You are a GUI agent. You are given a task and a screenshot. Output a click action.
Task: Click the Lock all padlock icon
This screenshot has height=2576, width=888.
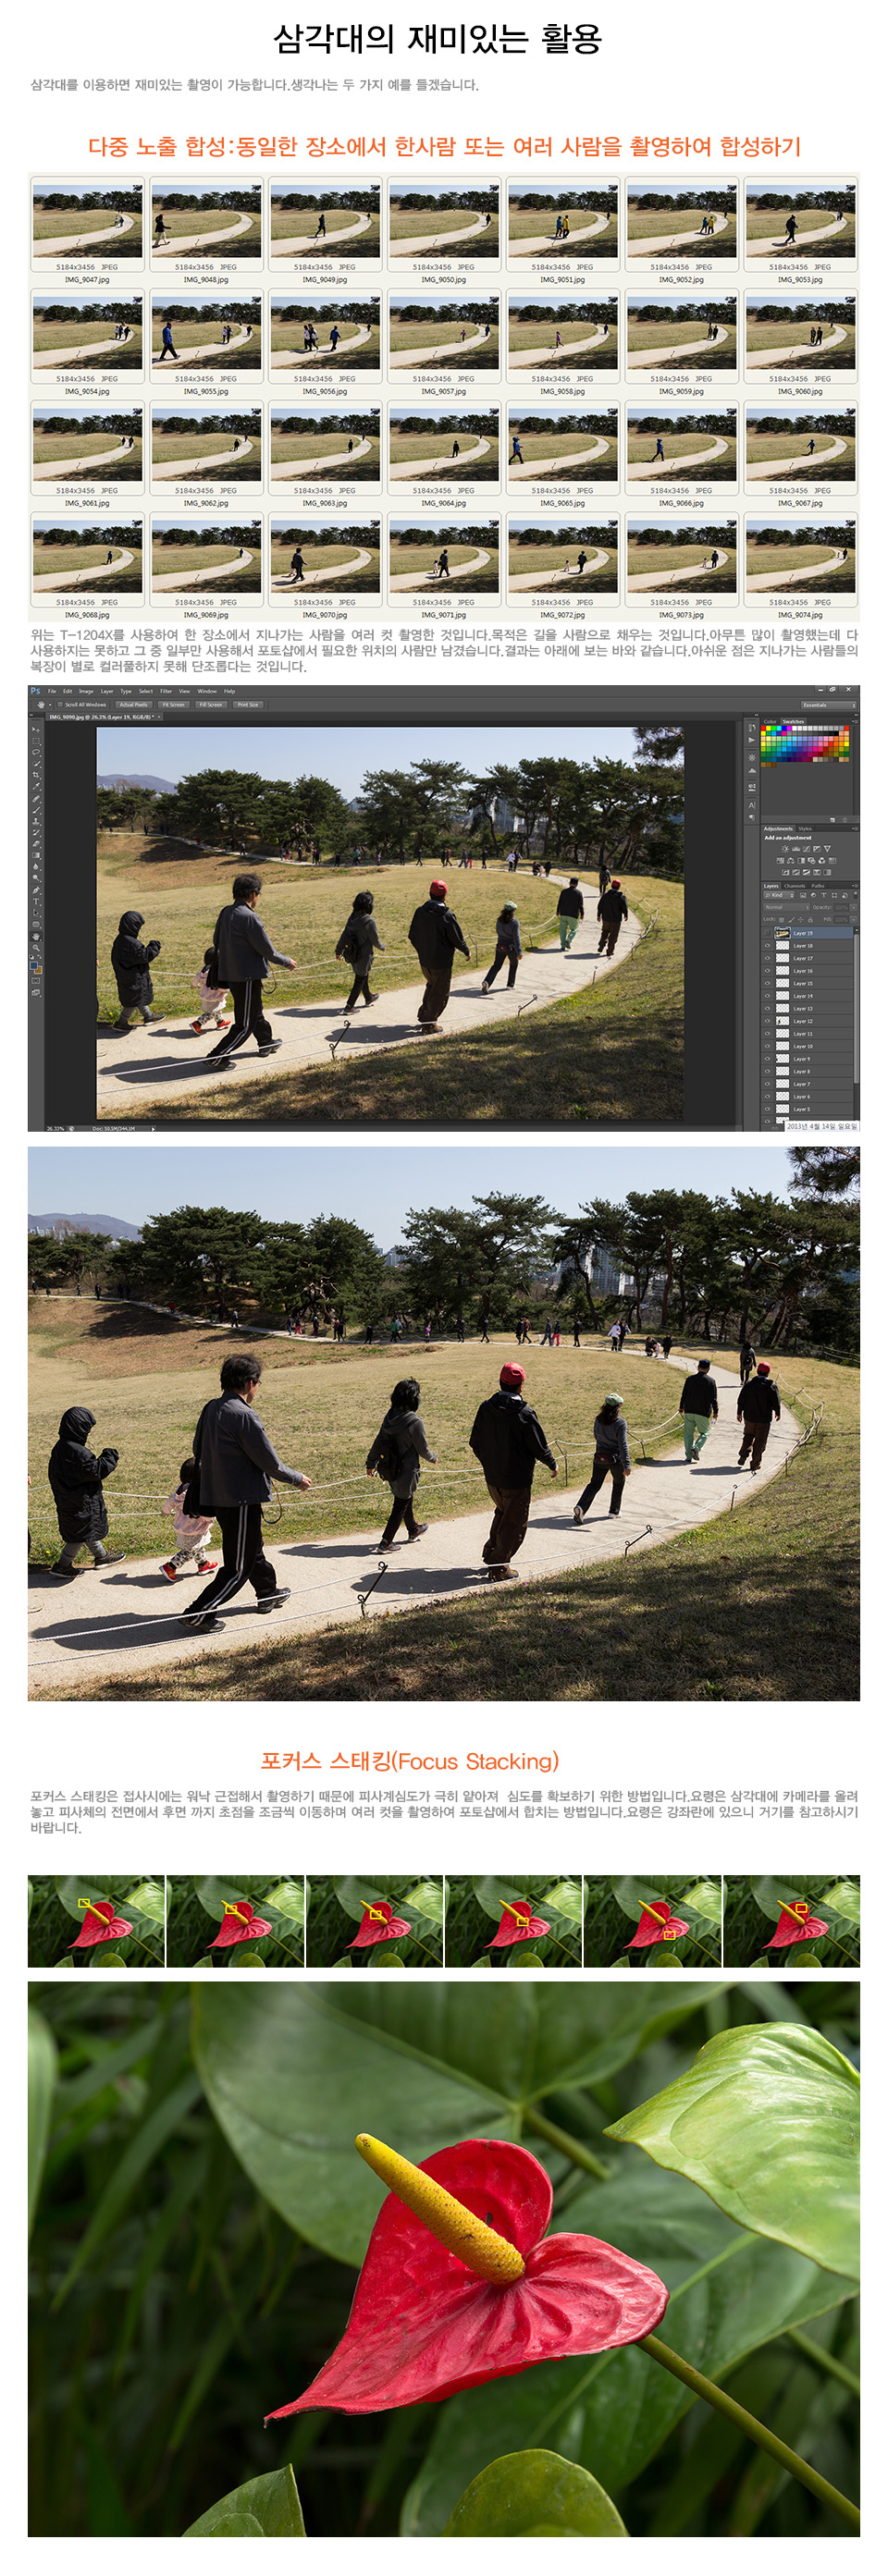(810, 919)
